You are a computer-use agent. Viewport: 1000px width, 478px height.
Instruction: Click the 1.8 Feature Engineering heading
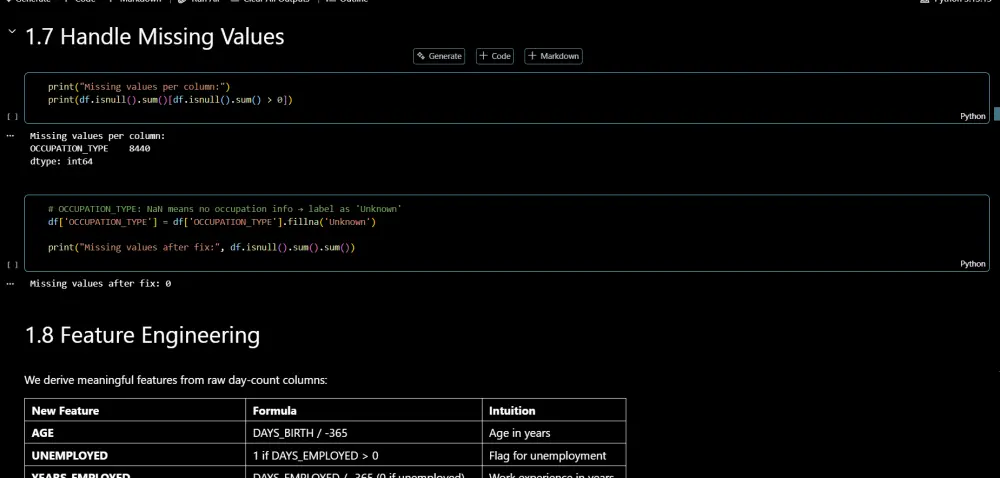click(142, 335)
